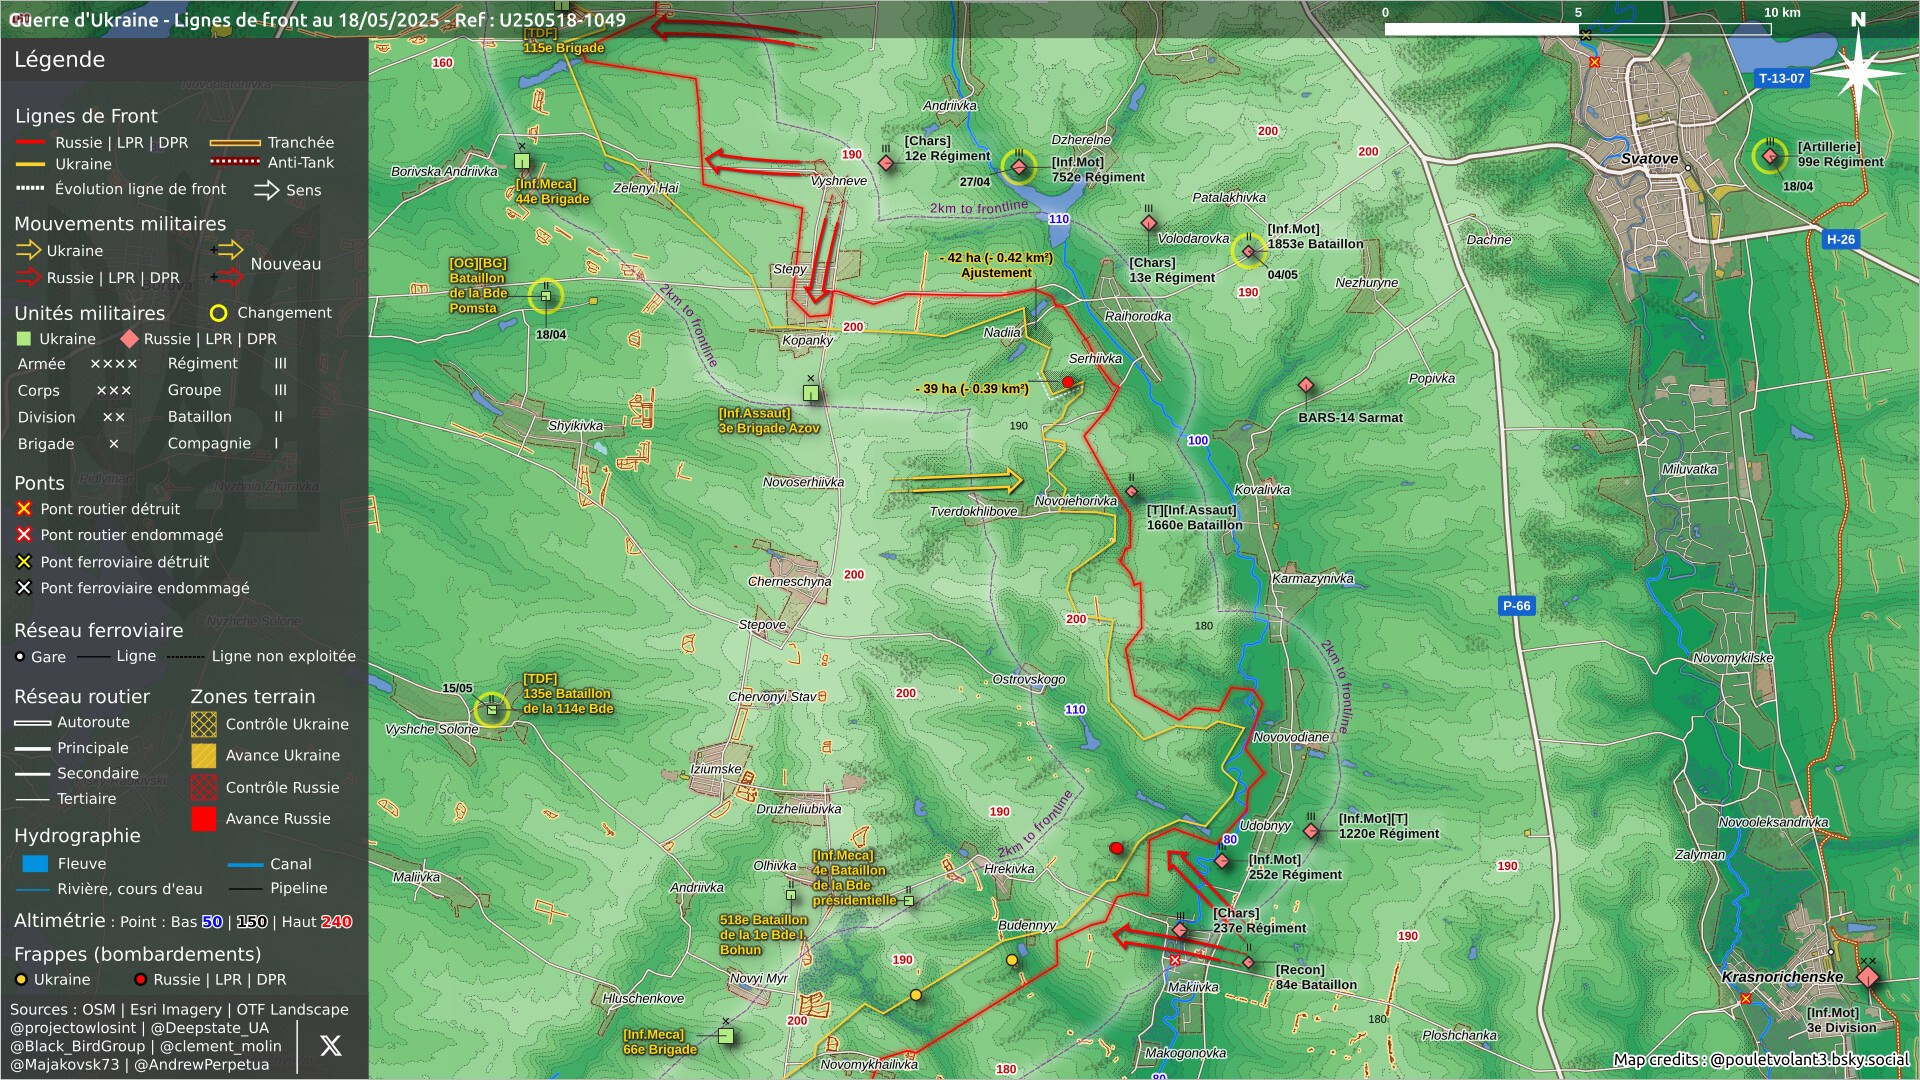
Task: Click the Contrôle Ukraine legend swatch
Action: tap(203, 724)
